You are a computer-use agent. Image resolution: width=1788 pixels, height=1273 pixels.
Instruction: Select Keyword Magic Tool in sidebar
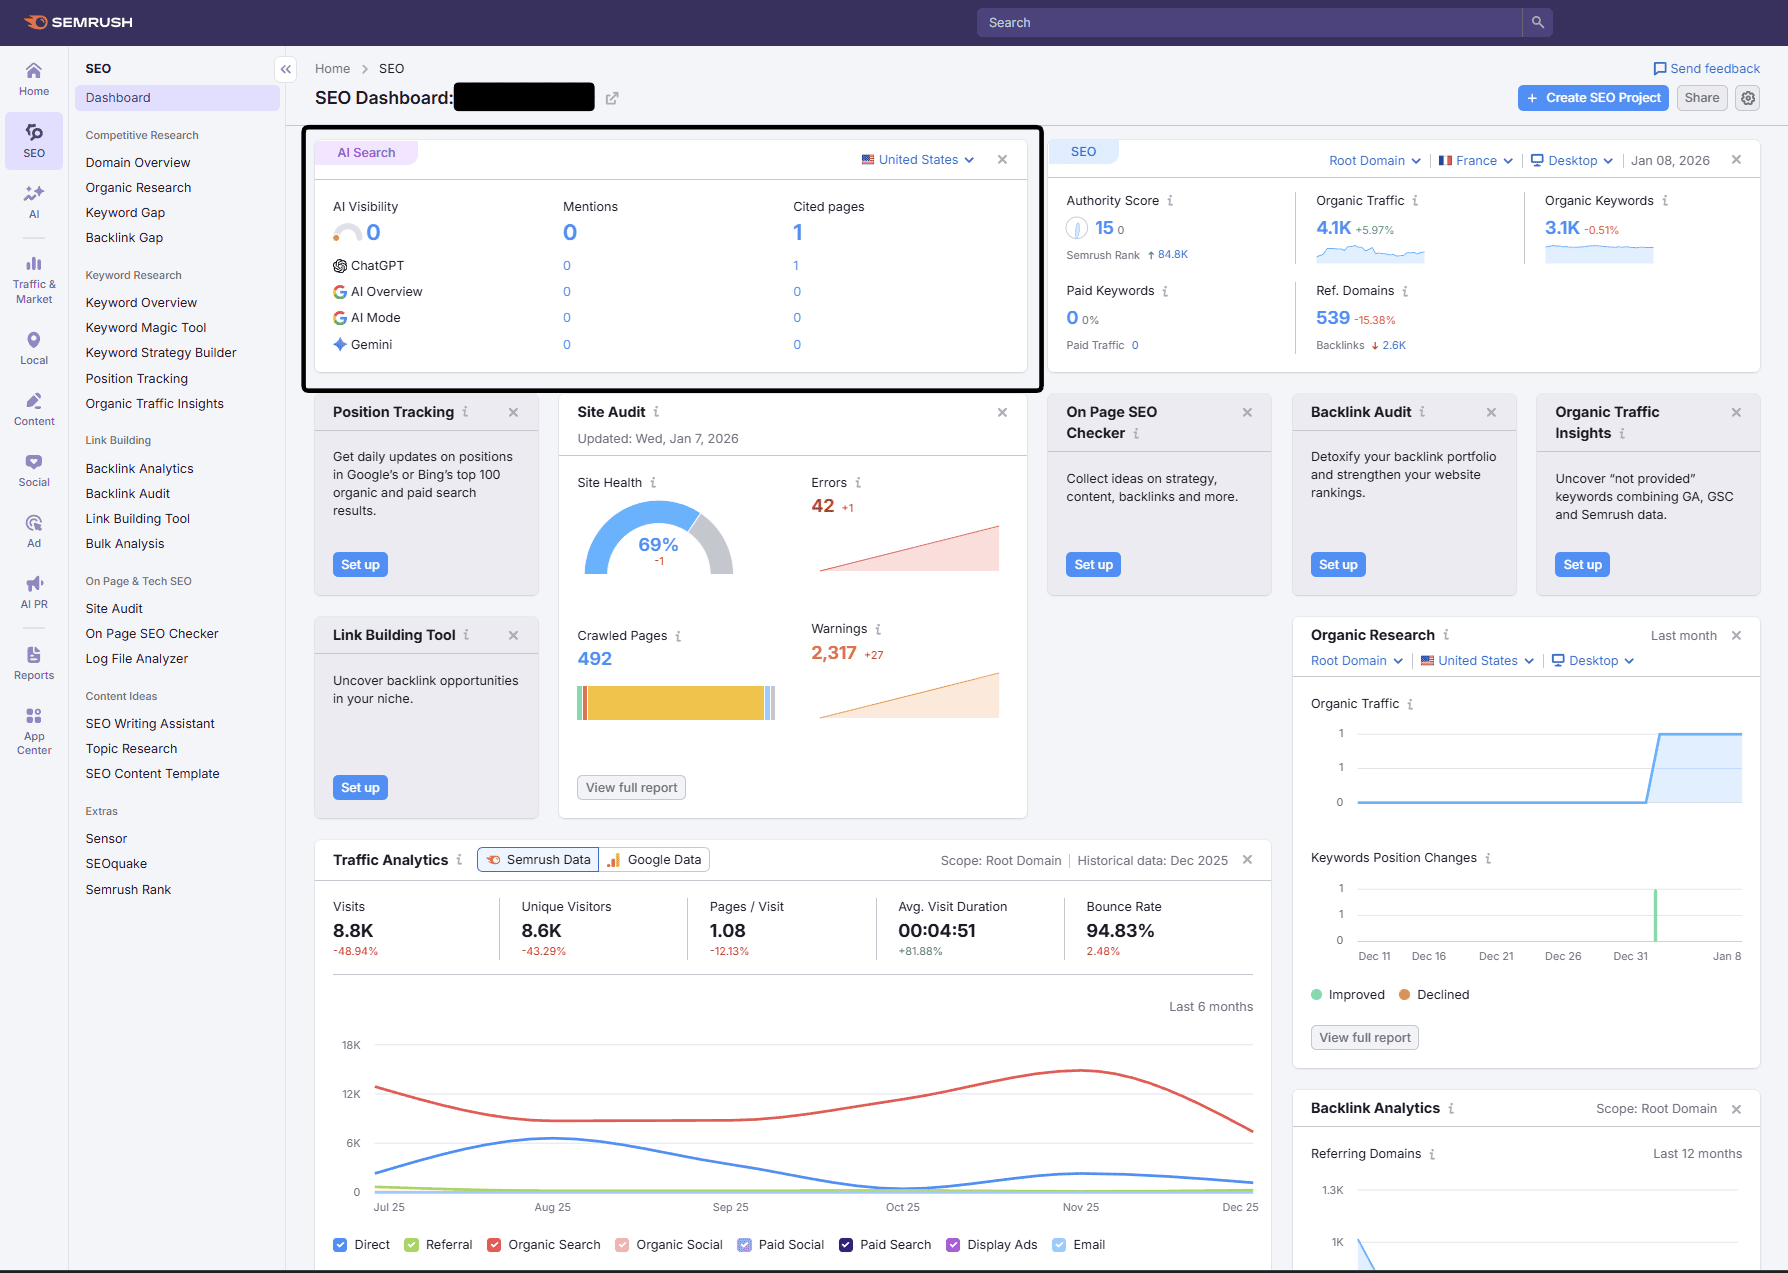[146, 328]
